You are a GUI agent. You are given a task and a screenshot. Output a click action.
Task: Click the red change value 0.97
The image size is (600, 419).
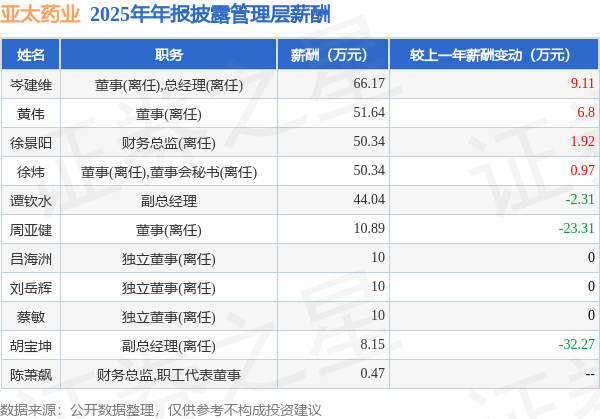pyautogui.click(x=582, y=170)
